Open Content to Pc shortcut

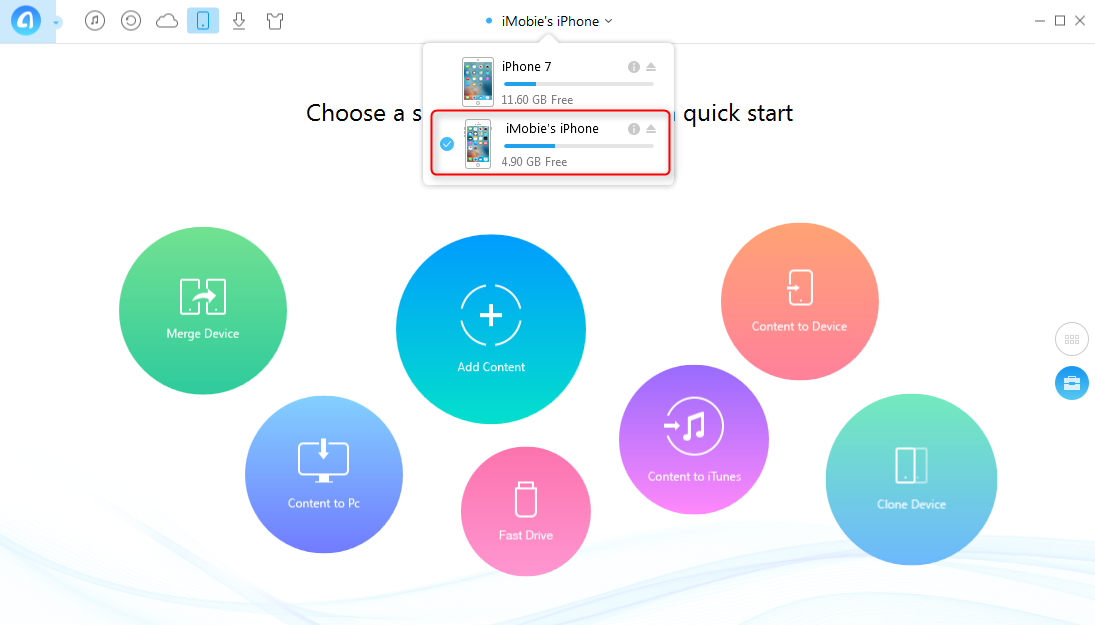(324, 474)
